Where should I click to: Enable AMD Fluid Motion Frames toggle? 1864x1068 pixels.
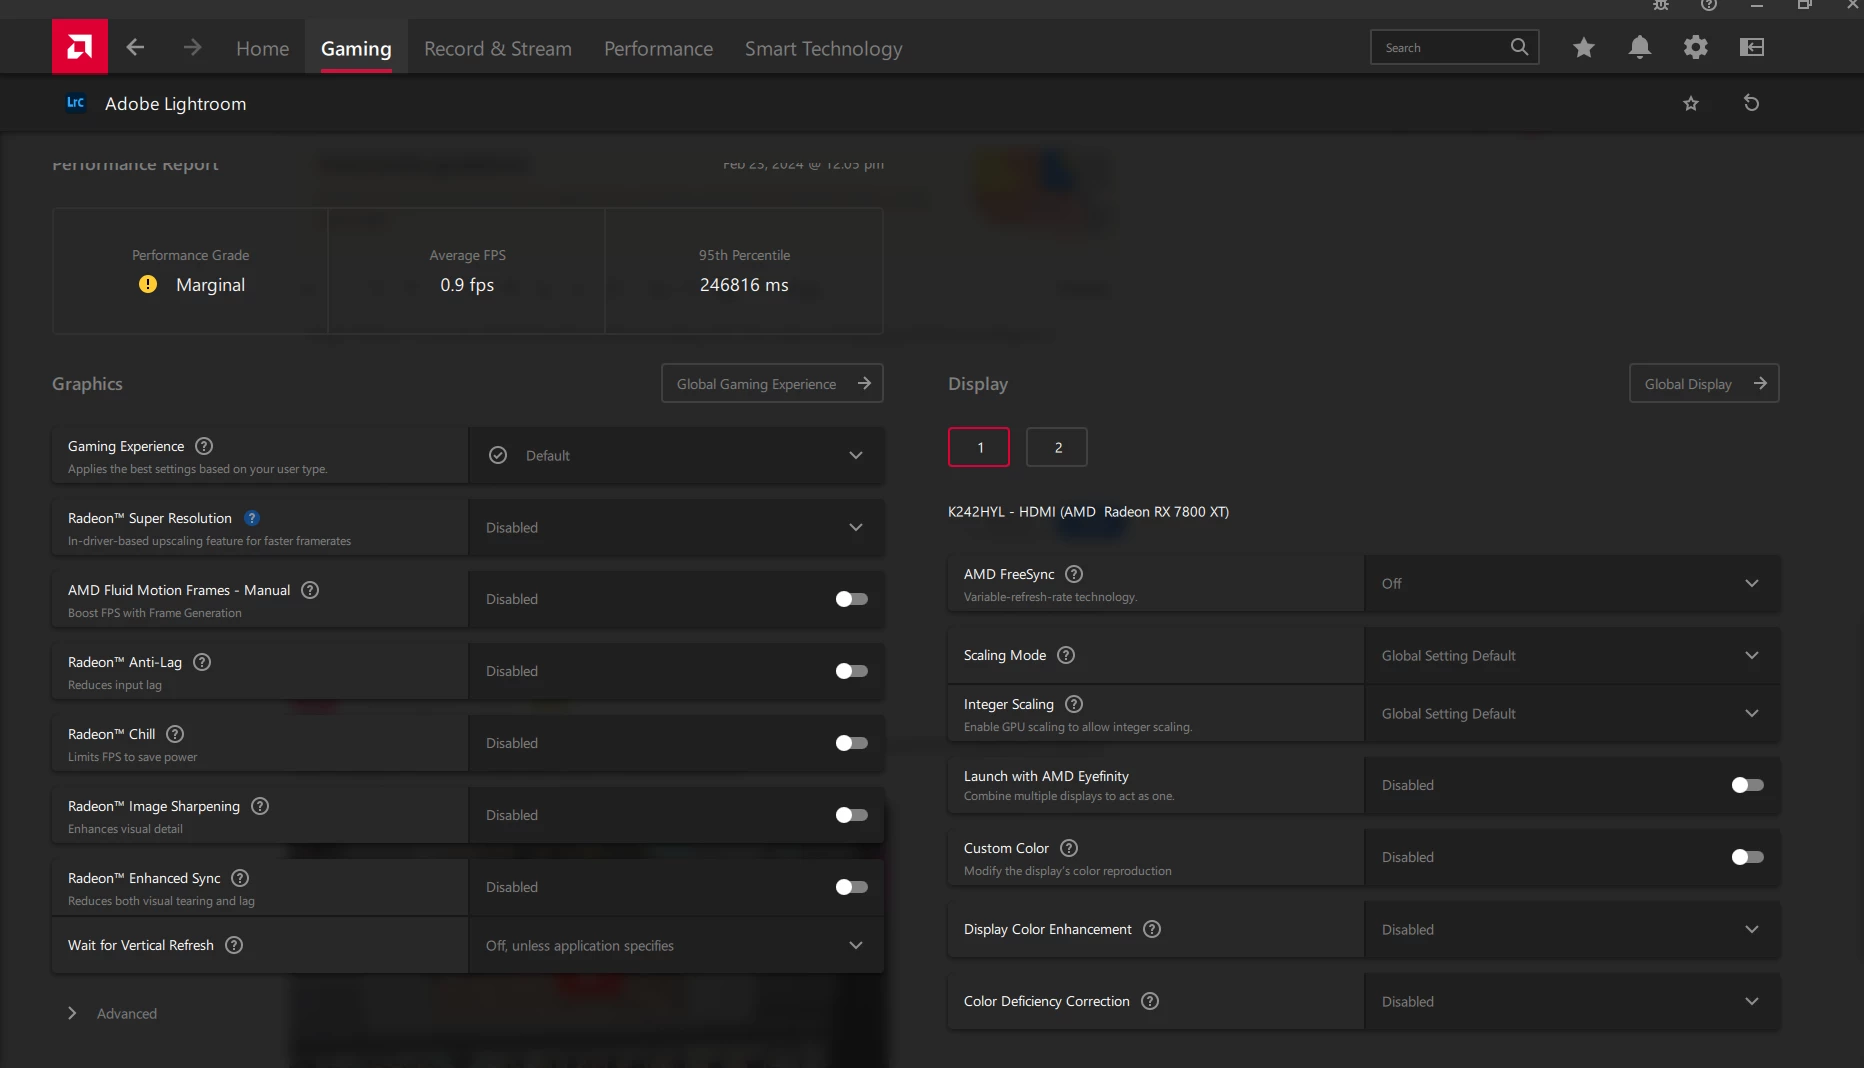(851, 599)
